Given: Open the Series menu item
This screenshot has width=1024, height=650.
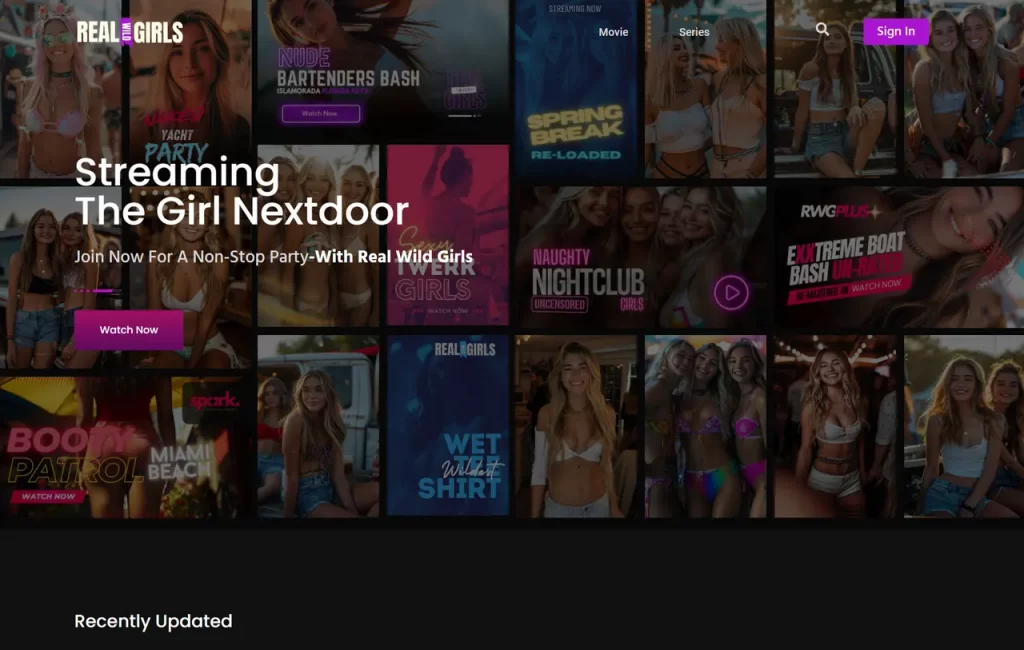Looking at the screenshot, I should coord(694,32).
